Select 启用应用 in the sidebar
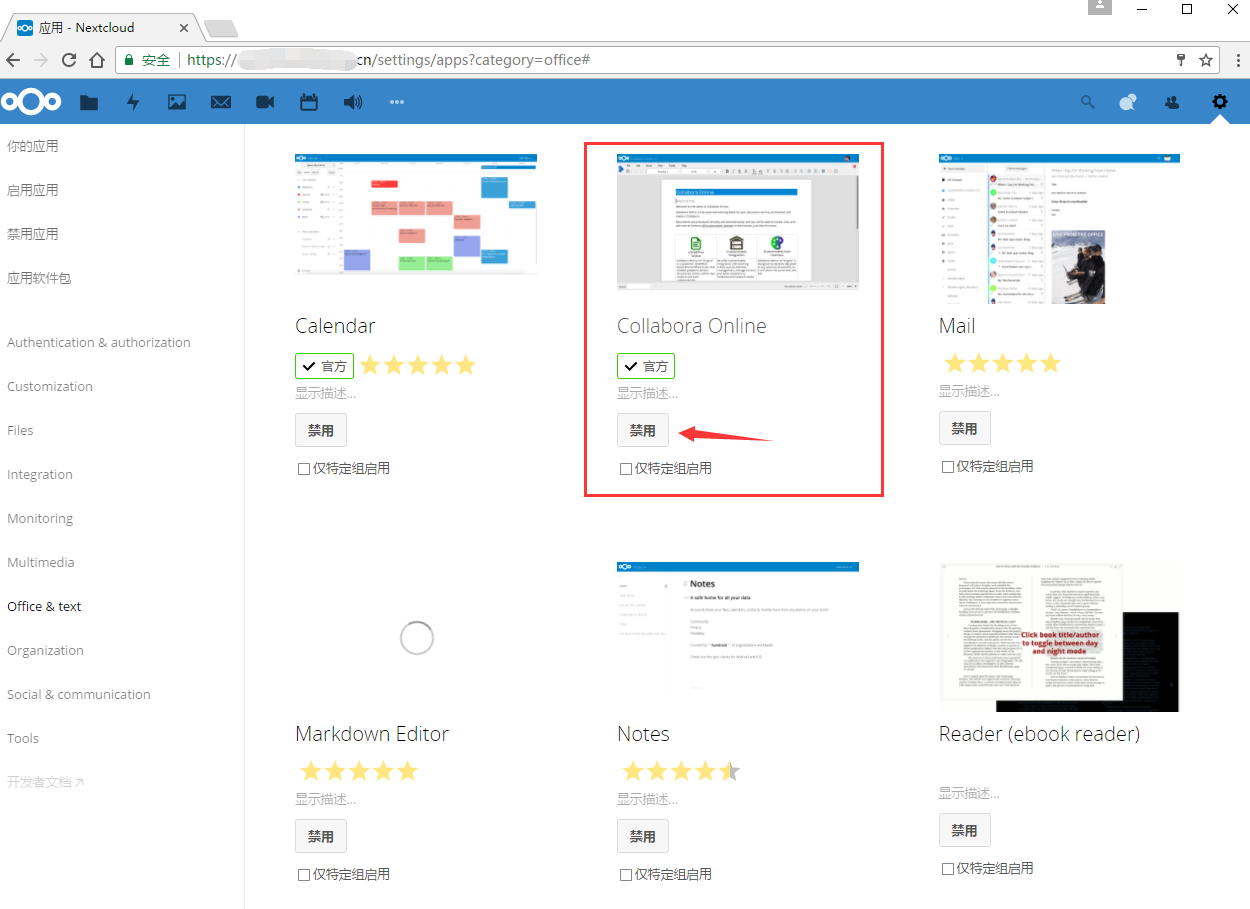The height and width of the screenshot is (909, 1250). point(34,189)
